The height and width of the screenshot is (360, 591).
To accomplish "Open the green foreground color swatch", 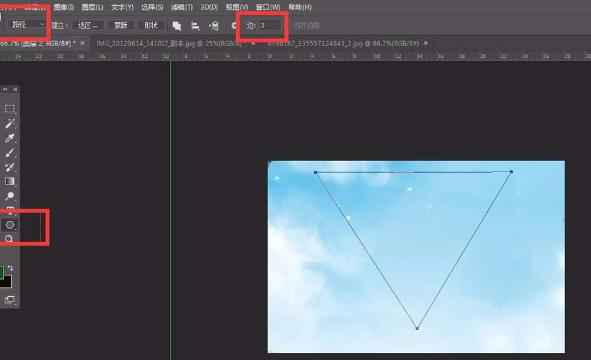I will click(2, 272).
